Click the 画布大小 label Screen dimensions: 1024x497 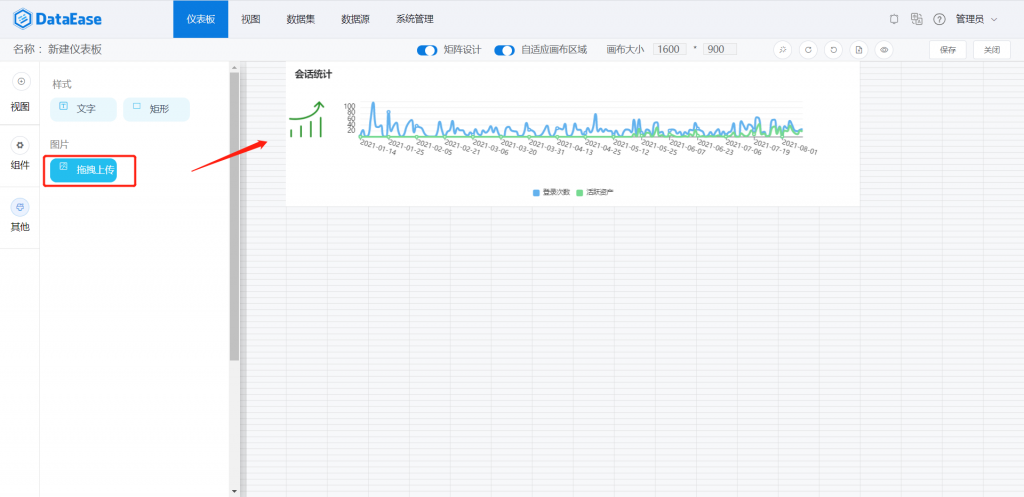point(625,50)
